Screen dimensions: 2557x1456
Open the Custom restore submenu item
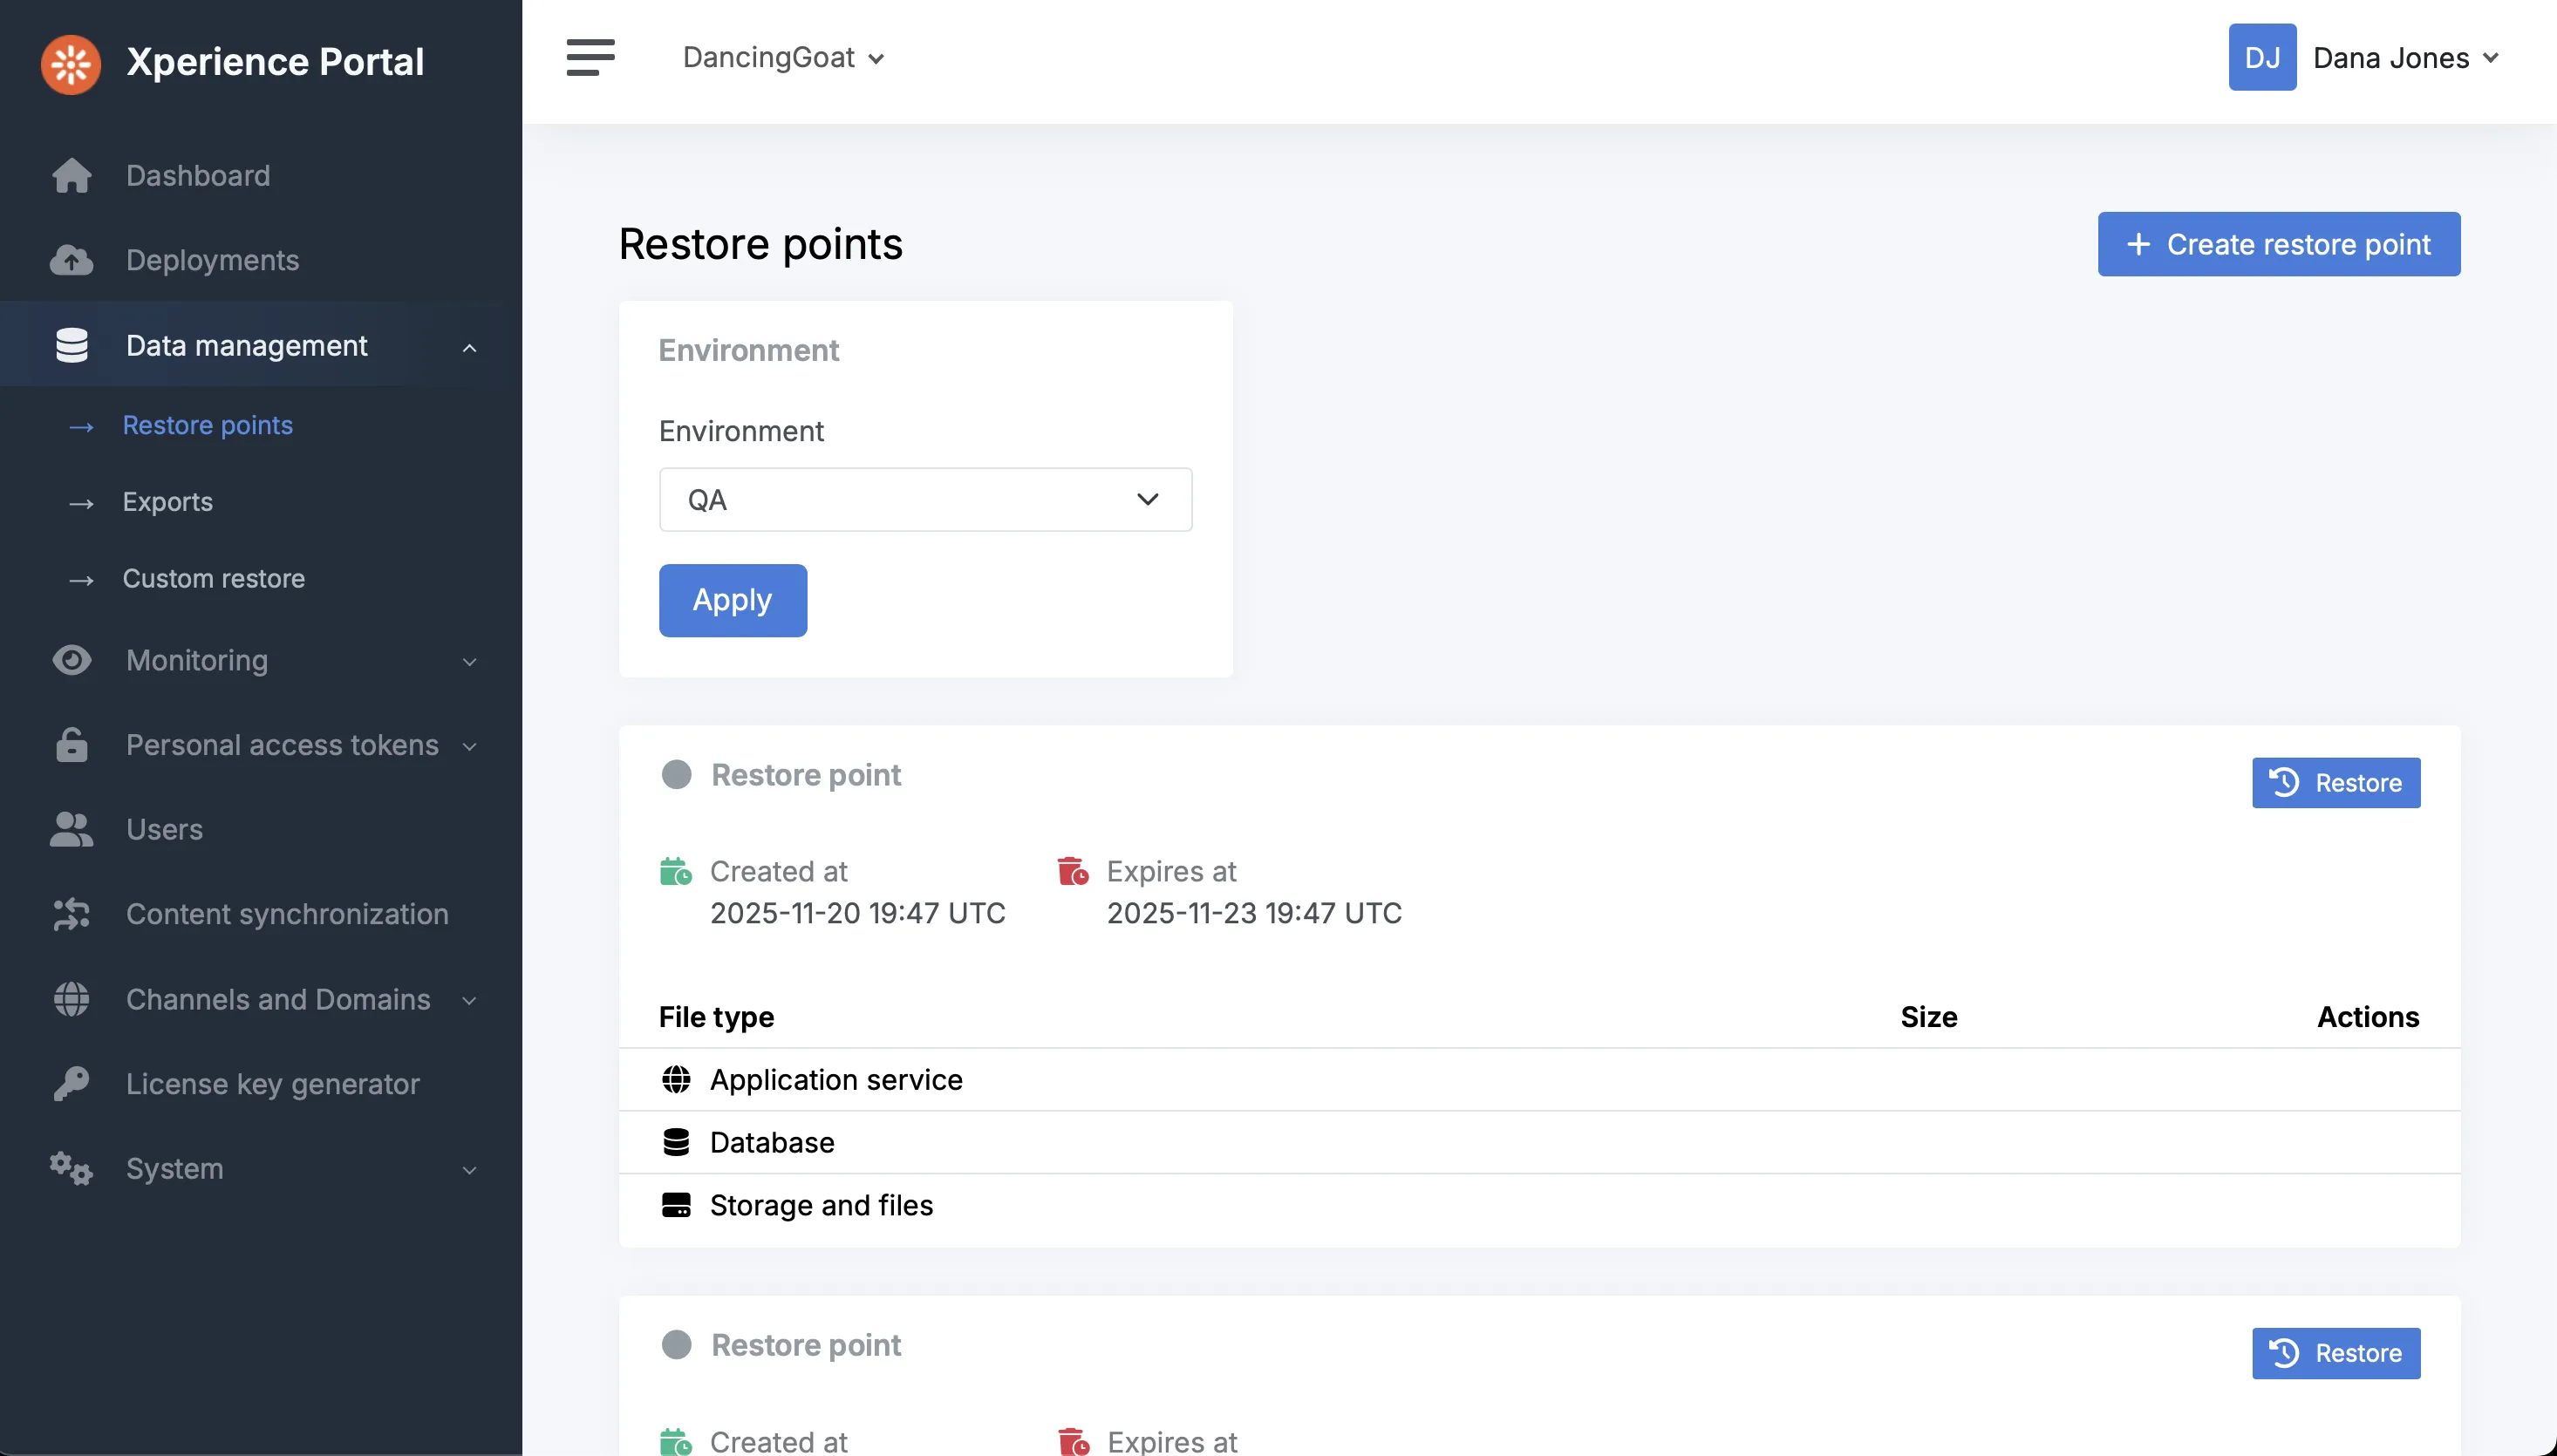click(x=213, y=578)
